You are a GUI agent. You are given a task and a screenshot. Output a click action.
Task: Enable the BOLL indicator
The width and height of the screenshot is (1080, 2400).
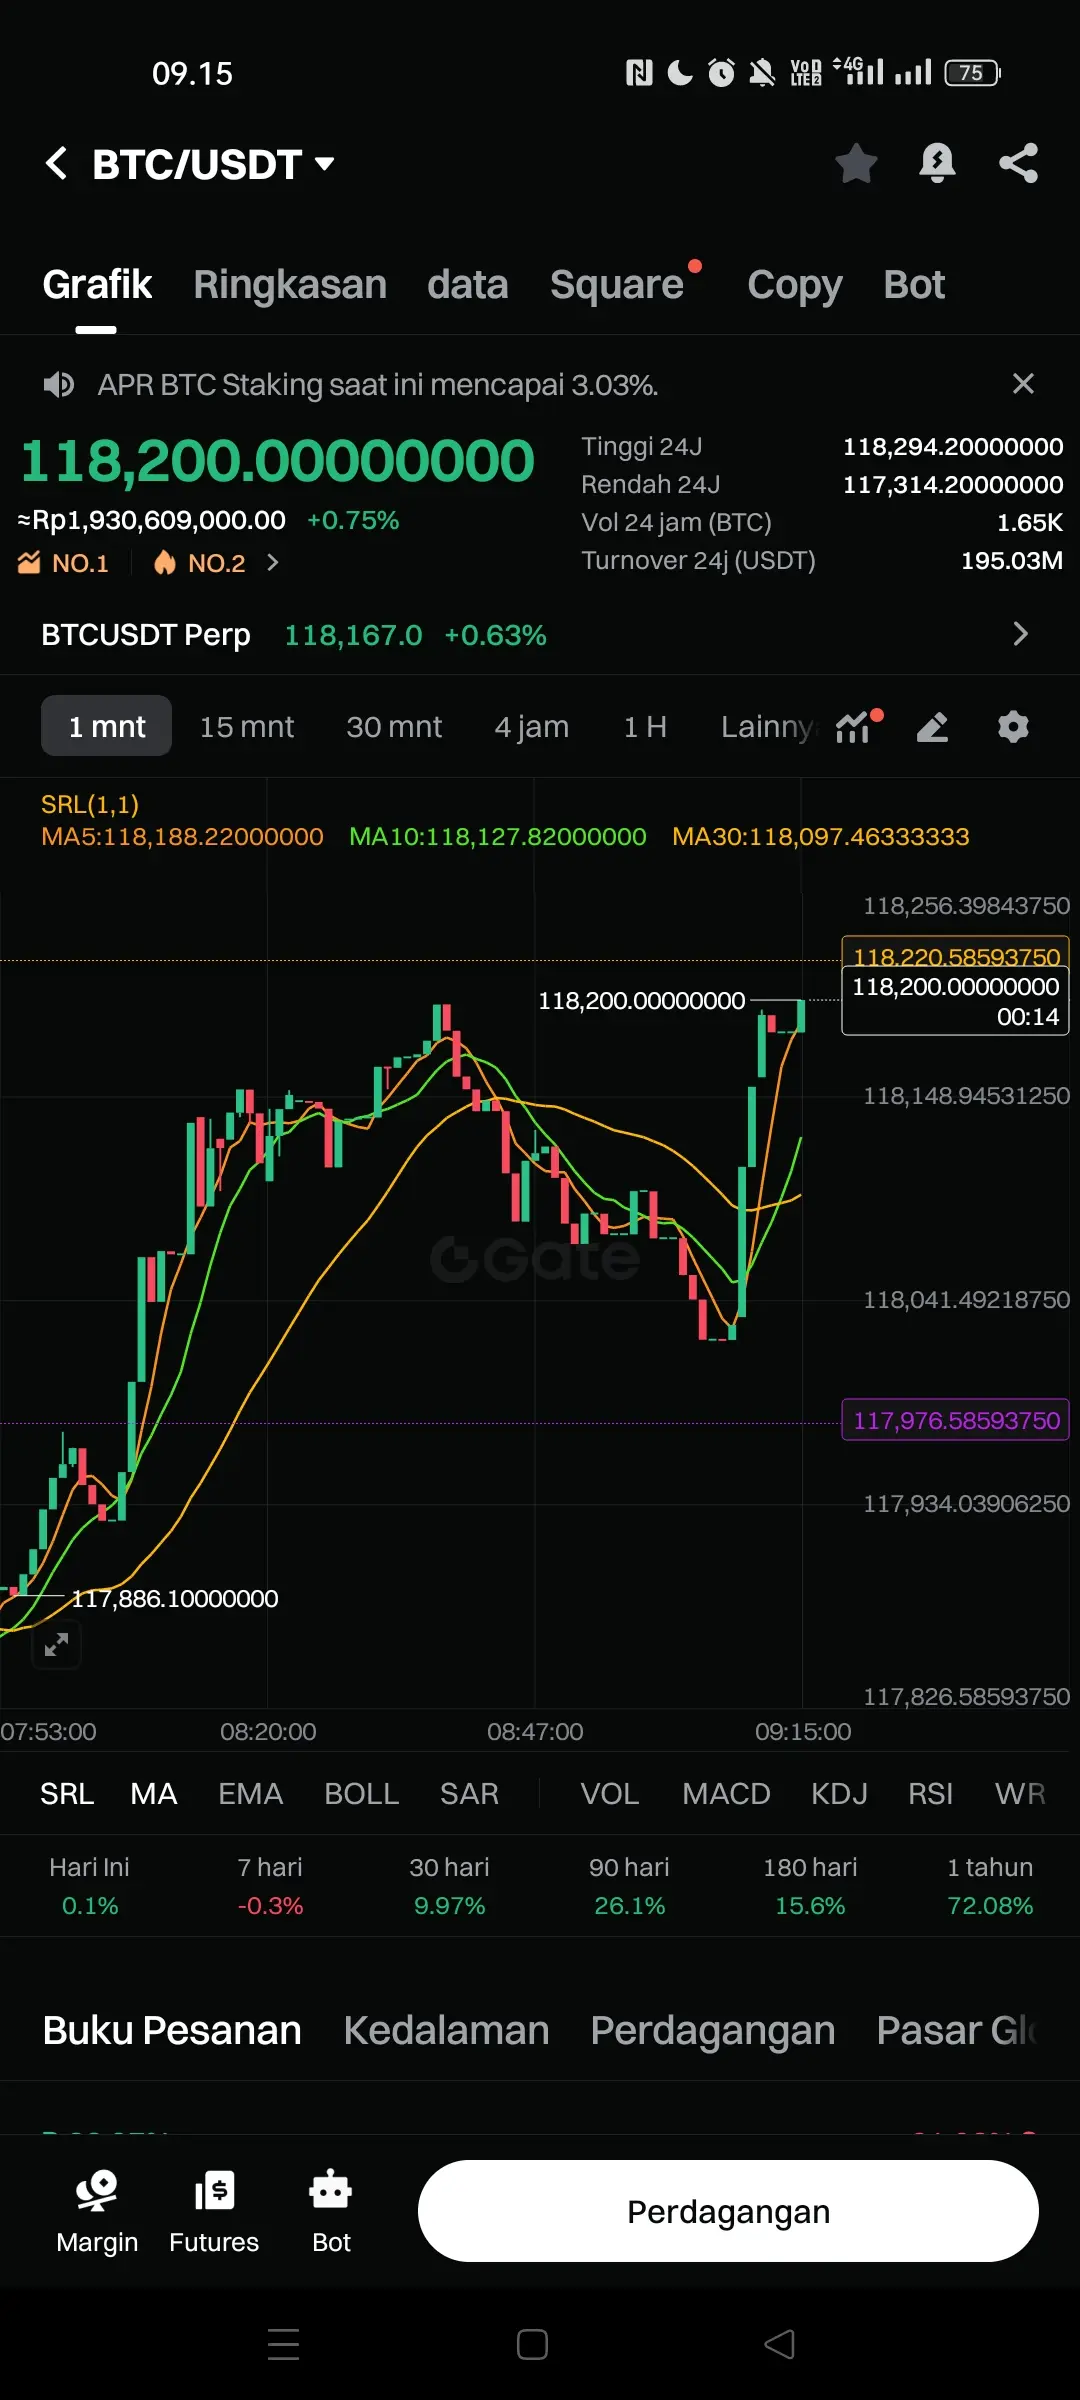coord(362,1794)
